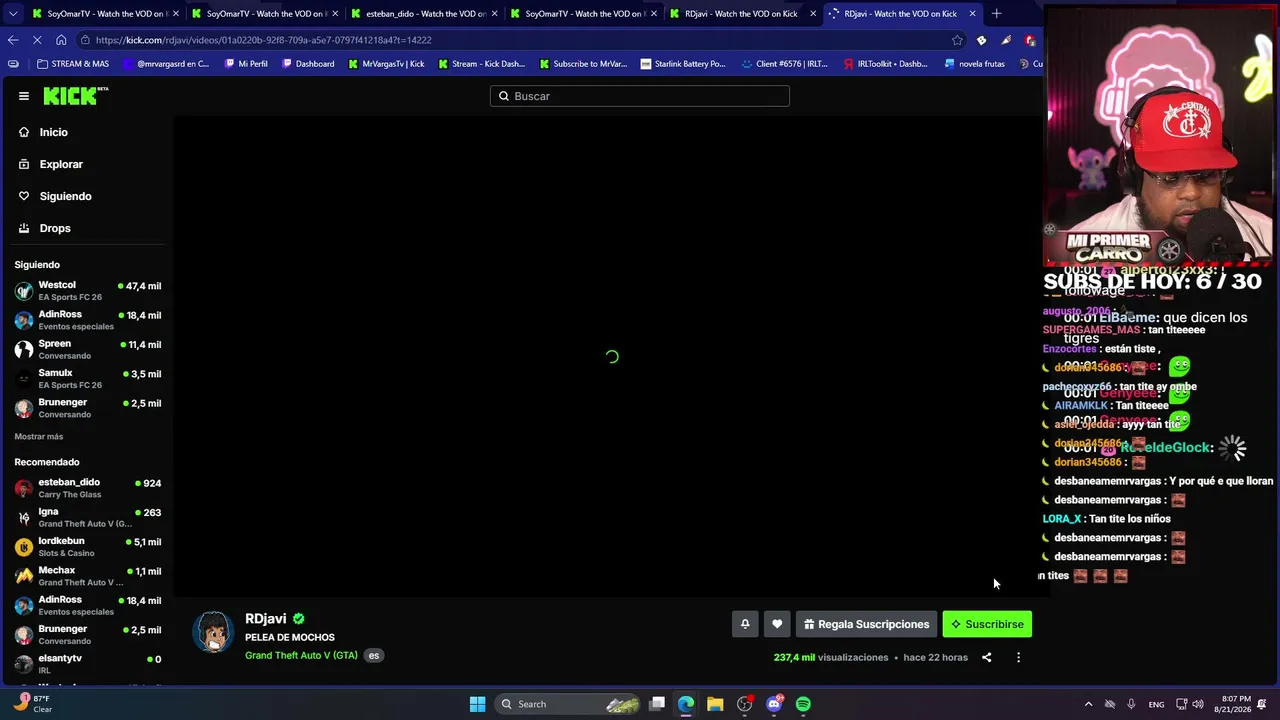The width and height of the screenshot is (1280, 720).
Task: Open the Spreen channel avatar in sidebar
Action: [x=24, y=350]
